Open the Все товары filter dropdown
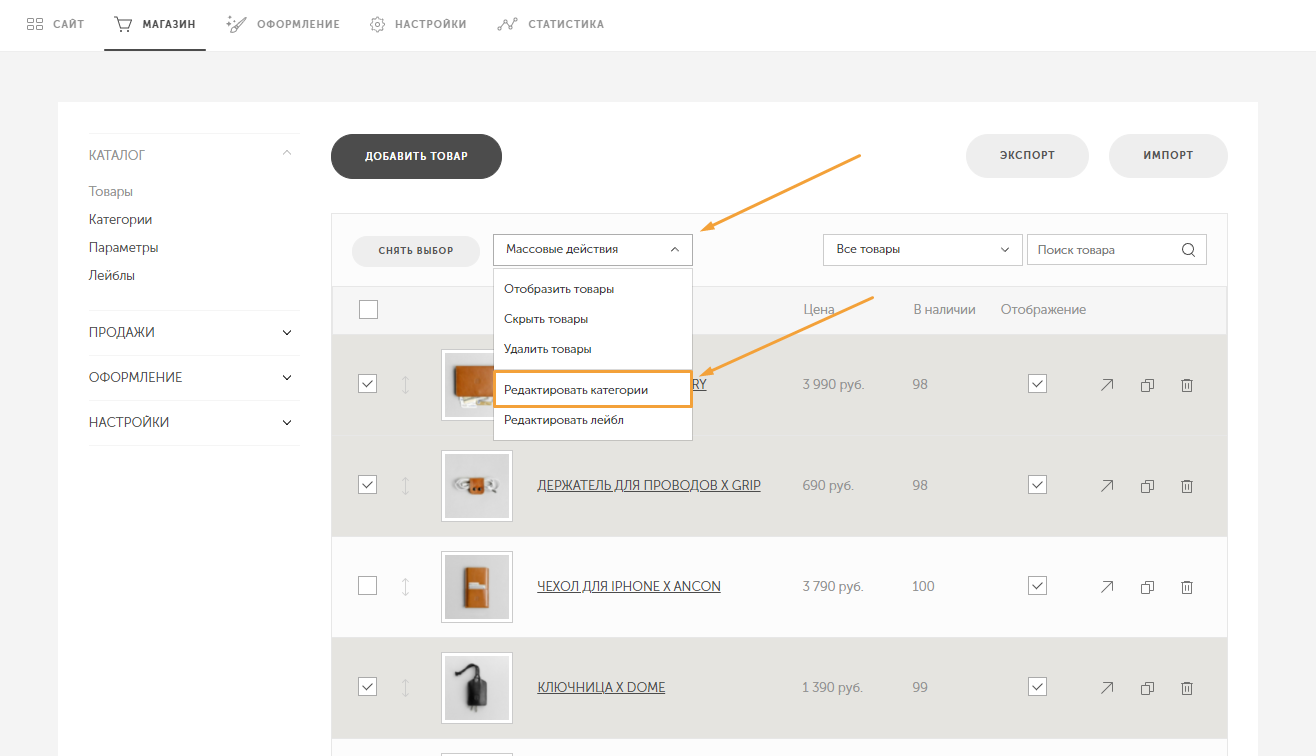Image resolution: width=1316 pixels, height=756 pixels. (922, 250)
